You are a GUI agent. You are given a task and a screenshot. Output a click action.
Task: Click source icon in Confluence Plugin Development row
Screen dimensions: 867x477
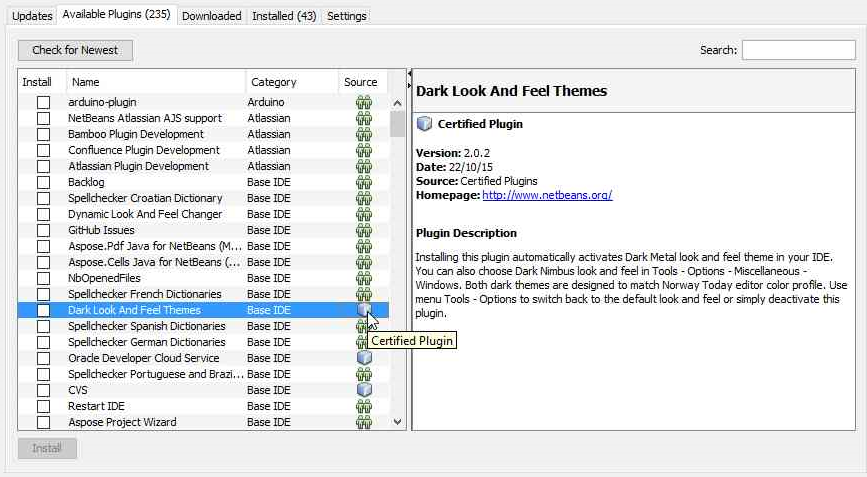pos(363,150)
